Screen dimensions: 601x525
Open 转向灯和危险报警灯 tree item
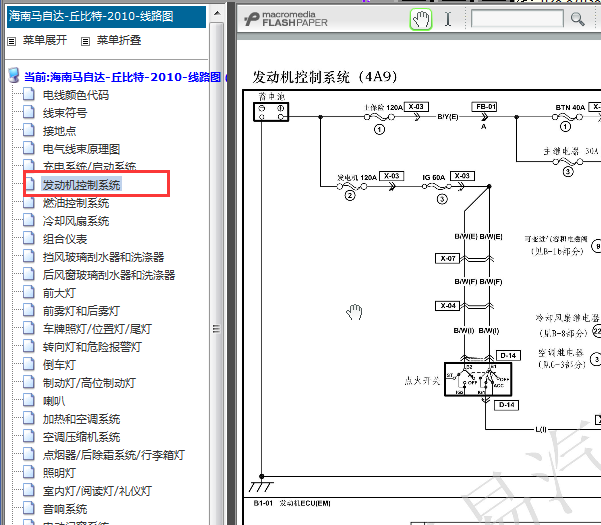tap(92, 347)
